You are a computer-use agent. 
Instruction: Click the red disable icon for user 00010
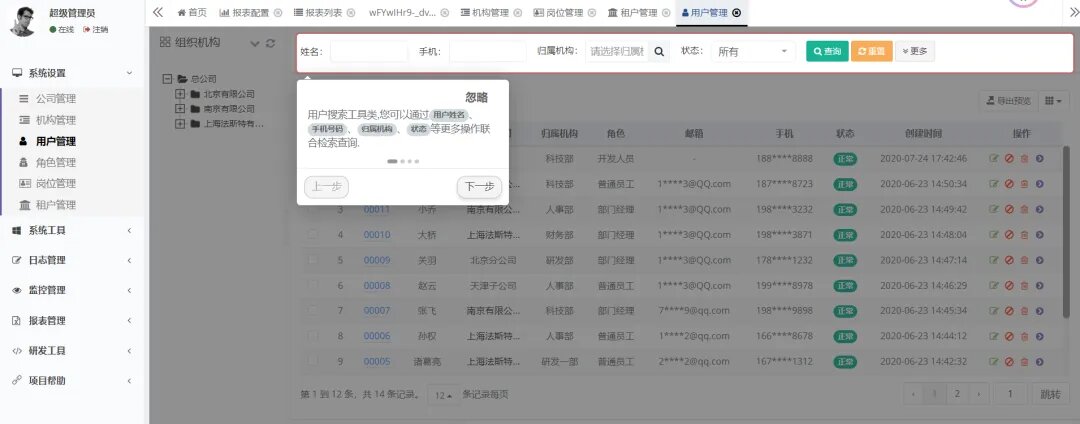point(1009,235)
